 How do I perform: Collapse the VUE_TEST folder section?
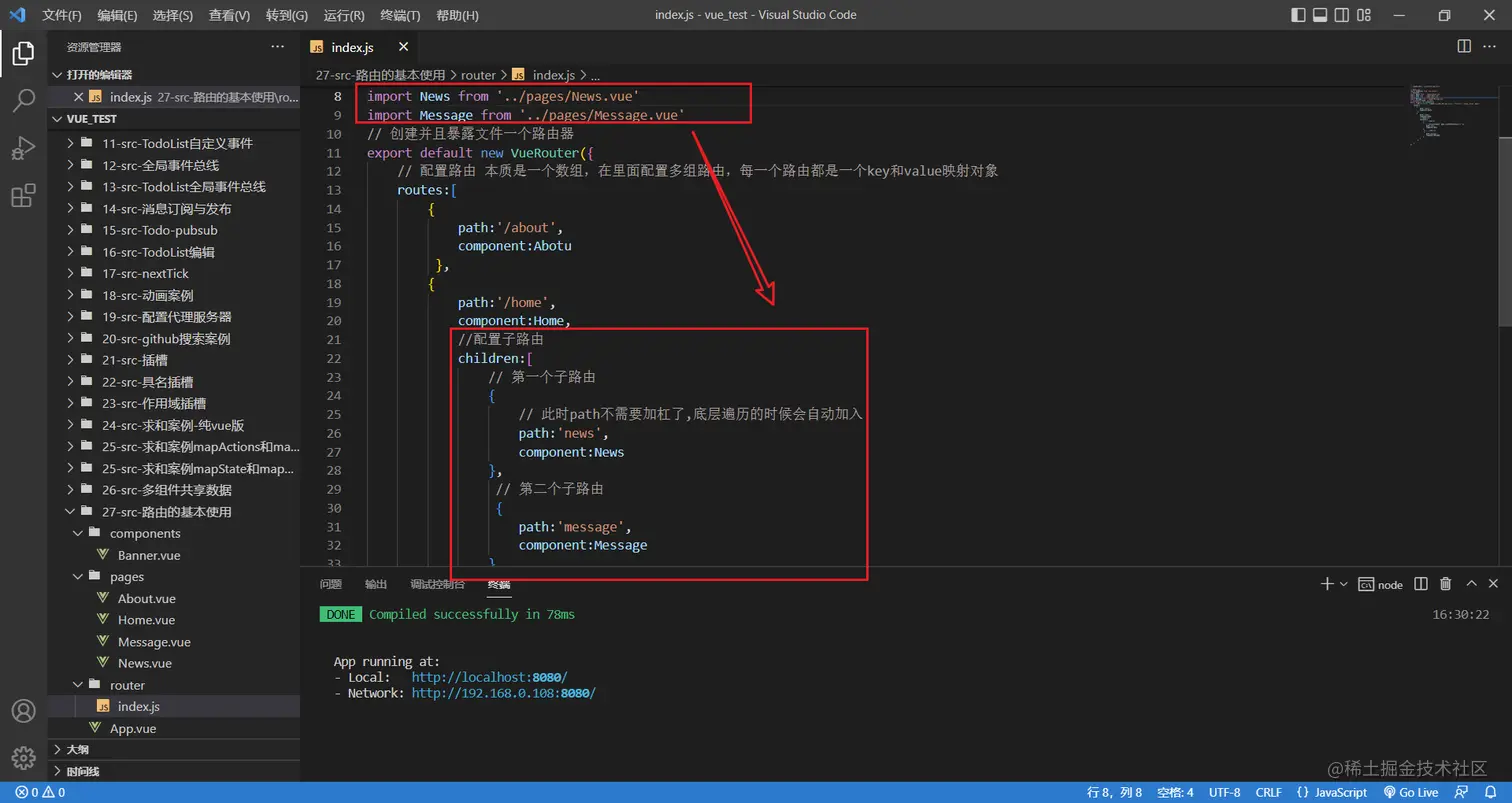[174, 118]
